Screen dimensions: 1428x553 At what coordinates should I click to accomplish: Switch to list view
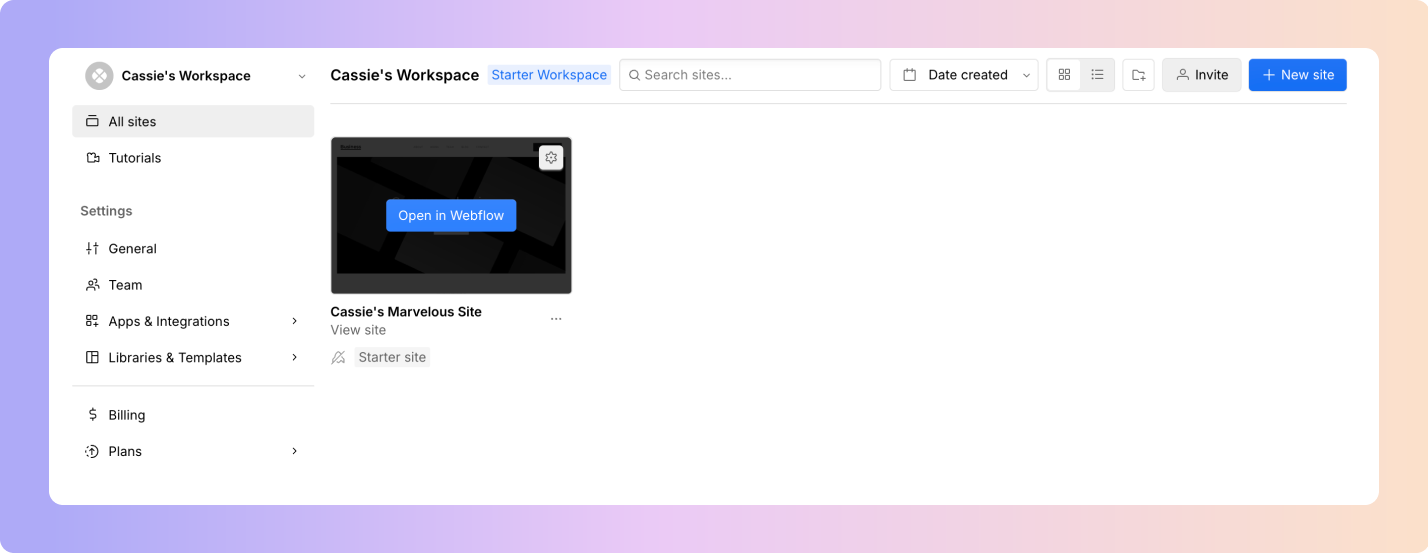[x=1097, y=75]
